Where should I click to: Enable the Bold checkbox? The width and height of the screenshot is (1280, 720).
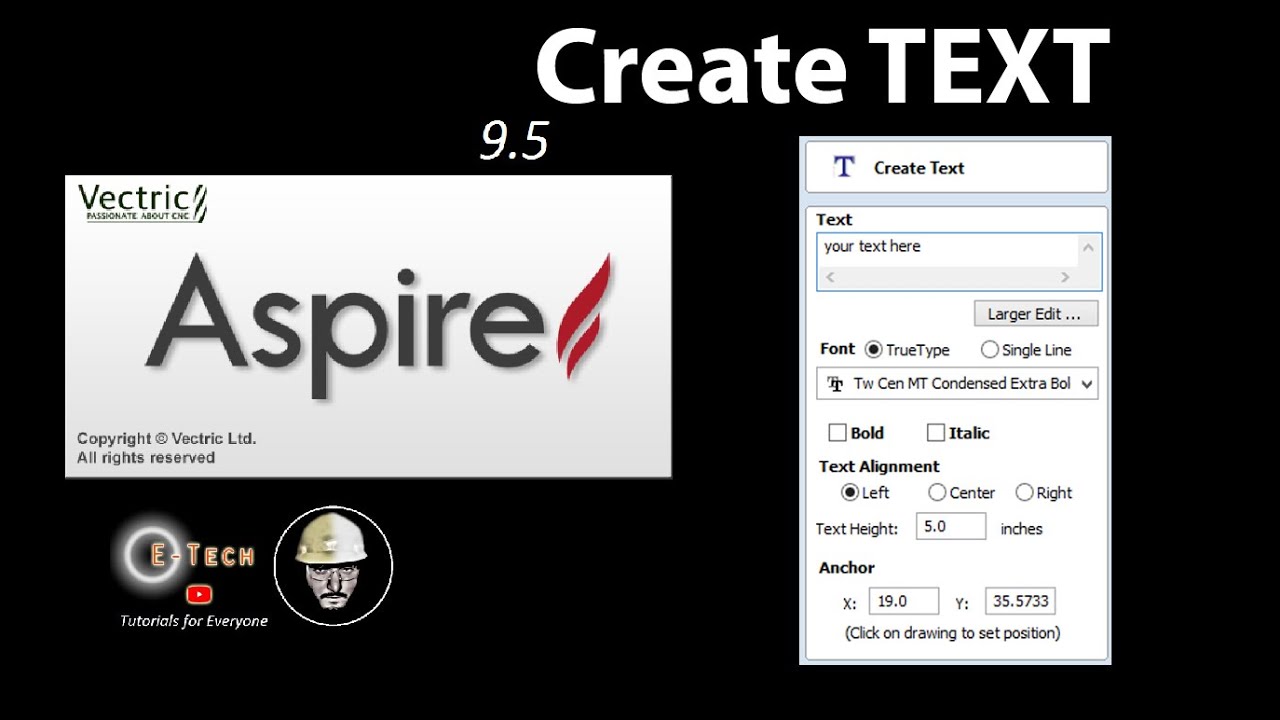[837, 433]
